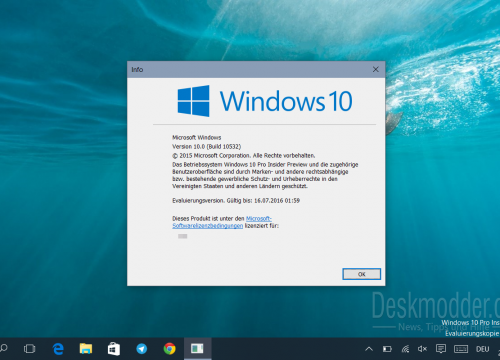Select the active winver taskbar icon
The image size is (500, 360).
(197, 349)
